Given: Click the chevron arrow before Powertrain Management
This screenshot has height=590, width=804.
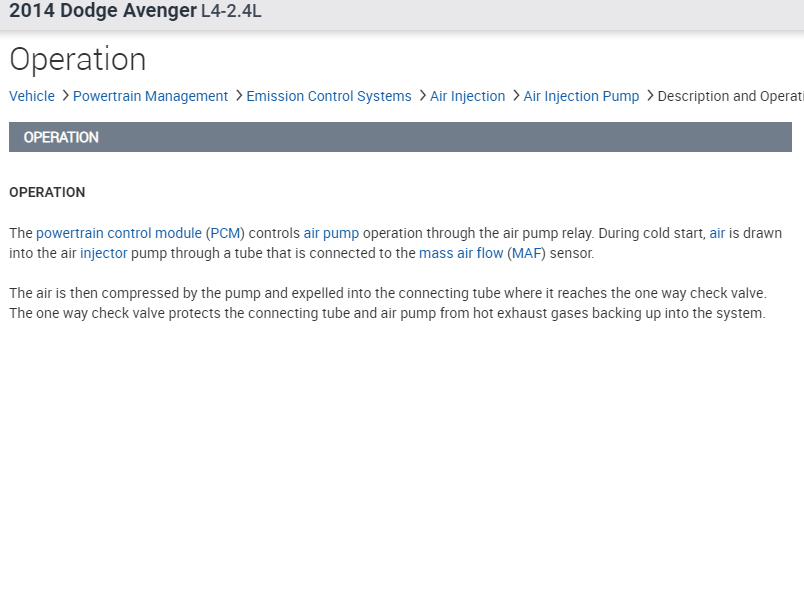Looking at the screenshot, I should 65,96.
